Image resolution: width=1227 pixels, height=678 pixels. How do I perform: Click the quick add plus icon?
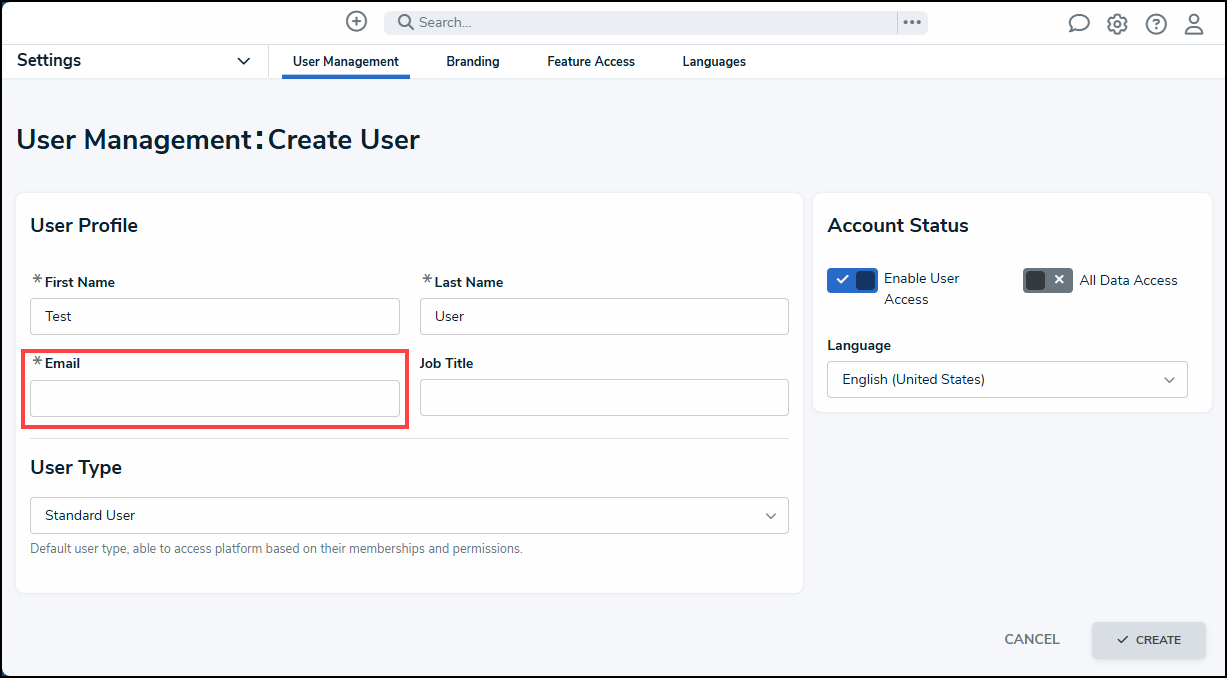[x=356, y=22]
